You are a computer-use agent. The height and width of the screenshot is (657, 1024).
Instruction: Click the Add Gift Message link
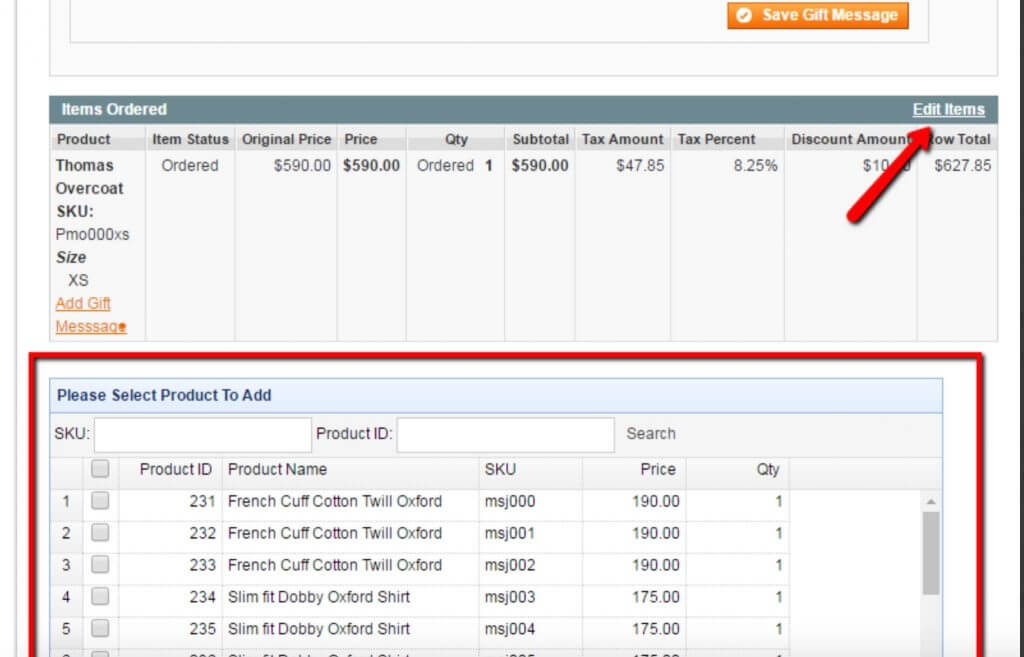click(x=91, y=315)
